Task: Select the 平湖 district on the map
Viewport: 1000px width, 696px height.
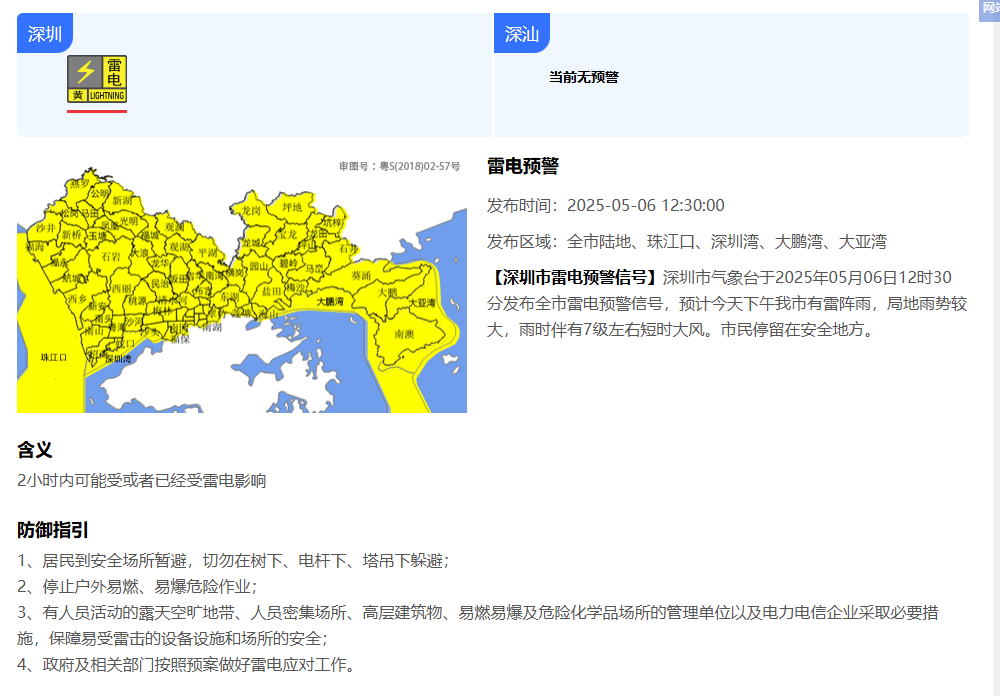Action: coord(207,253)
